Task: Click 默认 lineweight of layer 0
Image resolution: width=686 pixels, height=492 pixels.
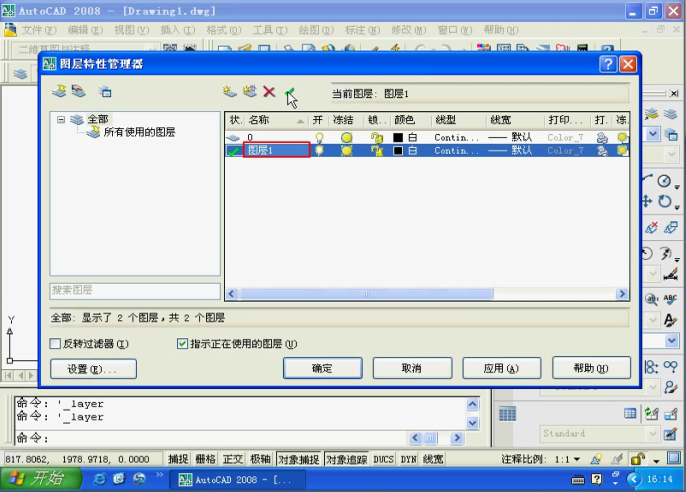Action: click(511, 137)
